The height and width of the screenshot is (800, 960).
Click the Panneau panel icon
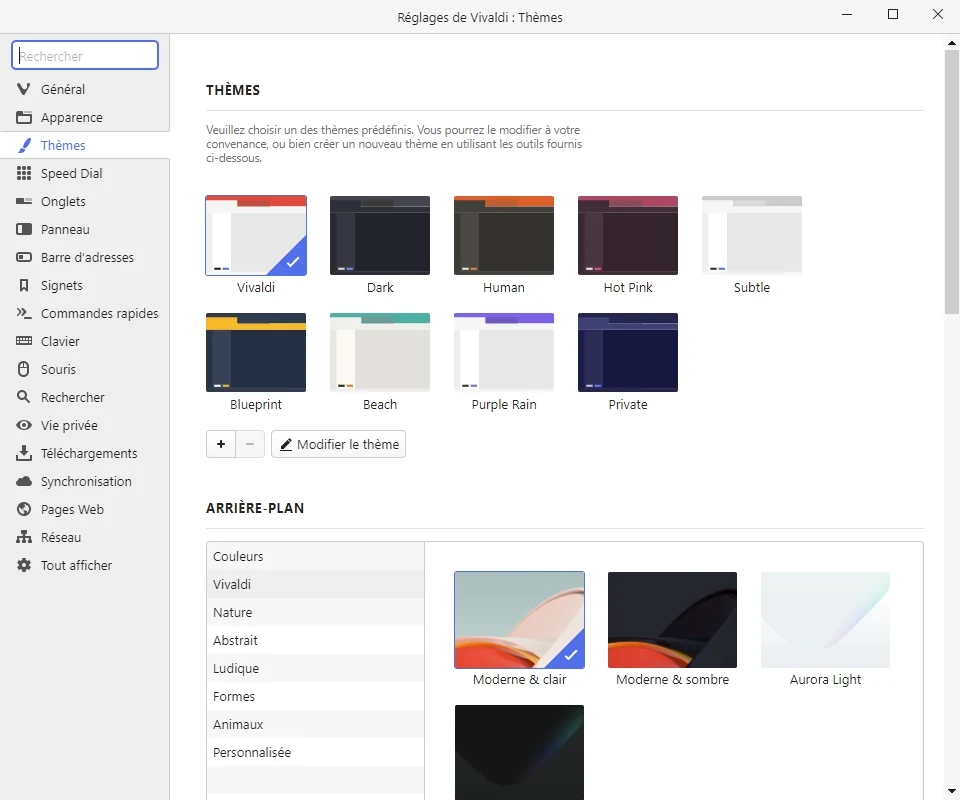click(24, 230)
